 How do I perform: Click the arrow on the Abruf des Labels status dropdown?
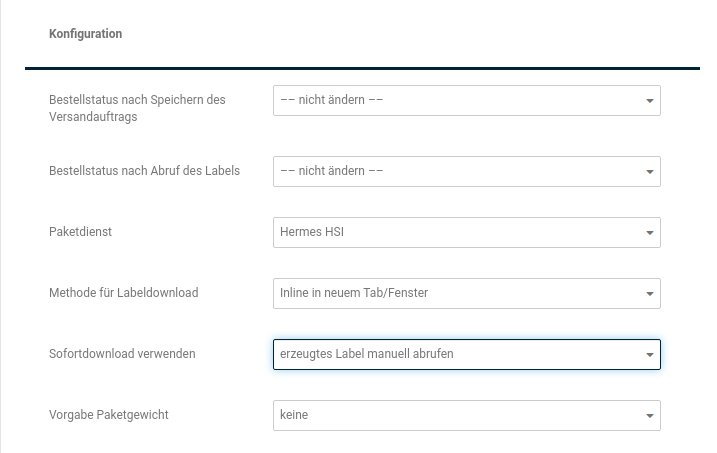coord(649,172)
